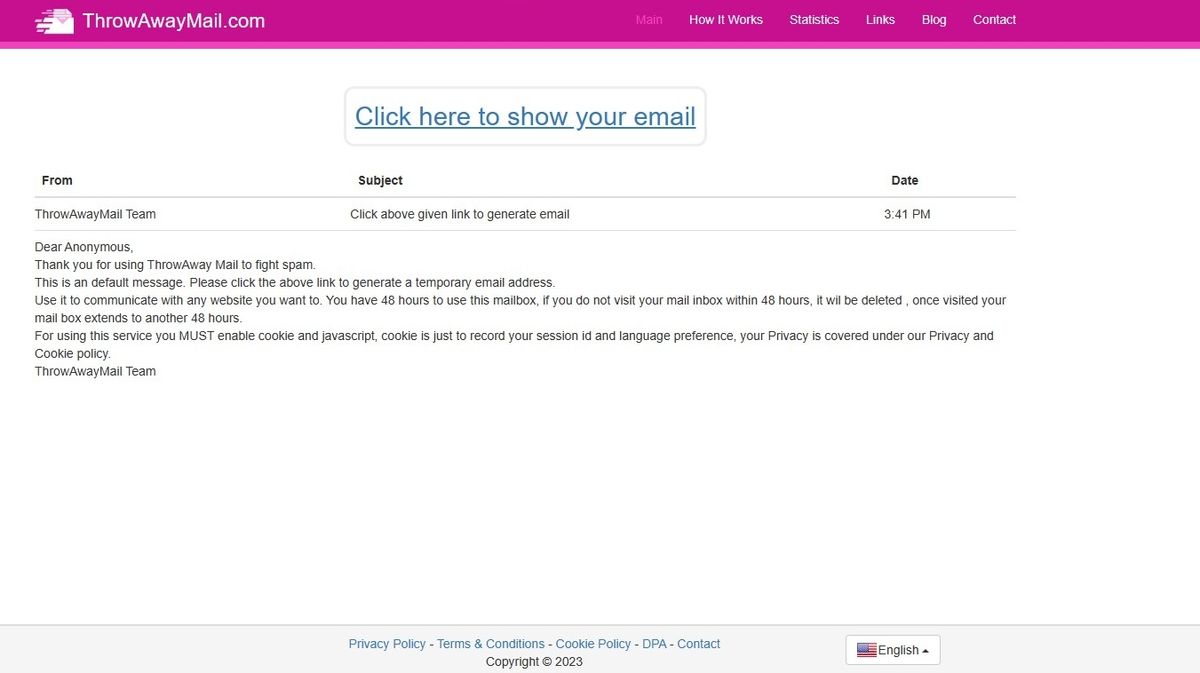Click the ThrowAwayMail paper-plane logo icon
The width and height of the screenshot is (1200, 673).
pos(53,20)
